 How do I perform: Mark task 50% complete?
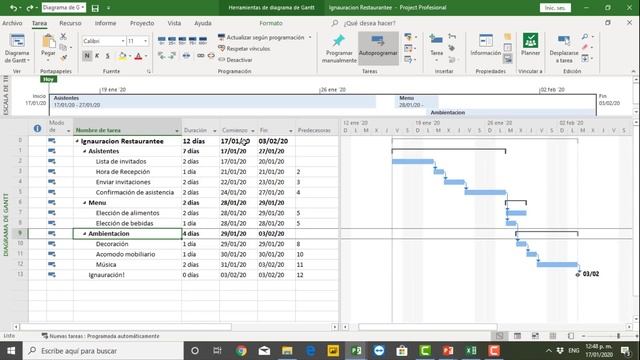click(x=182, y=40)
